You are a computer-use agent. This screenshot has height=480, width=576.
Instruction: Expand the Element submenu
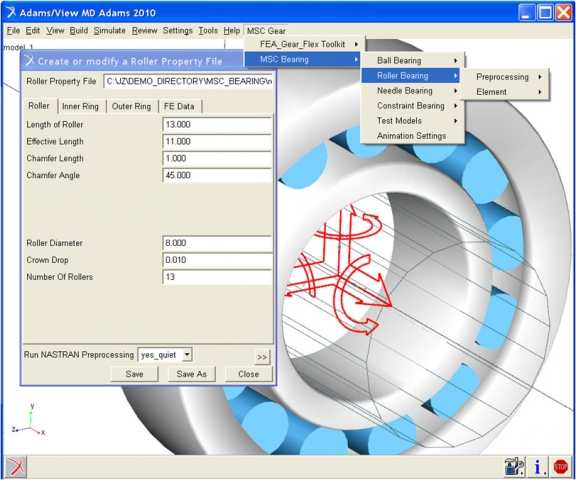[505, 92]
